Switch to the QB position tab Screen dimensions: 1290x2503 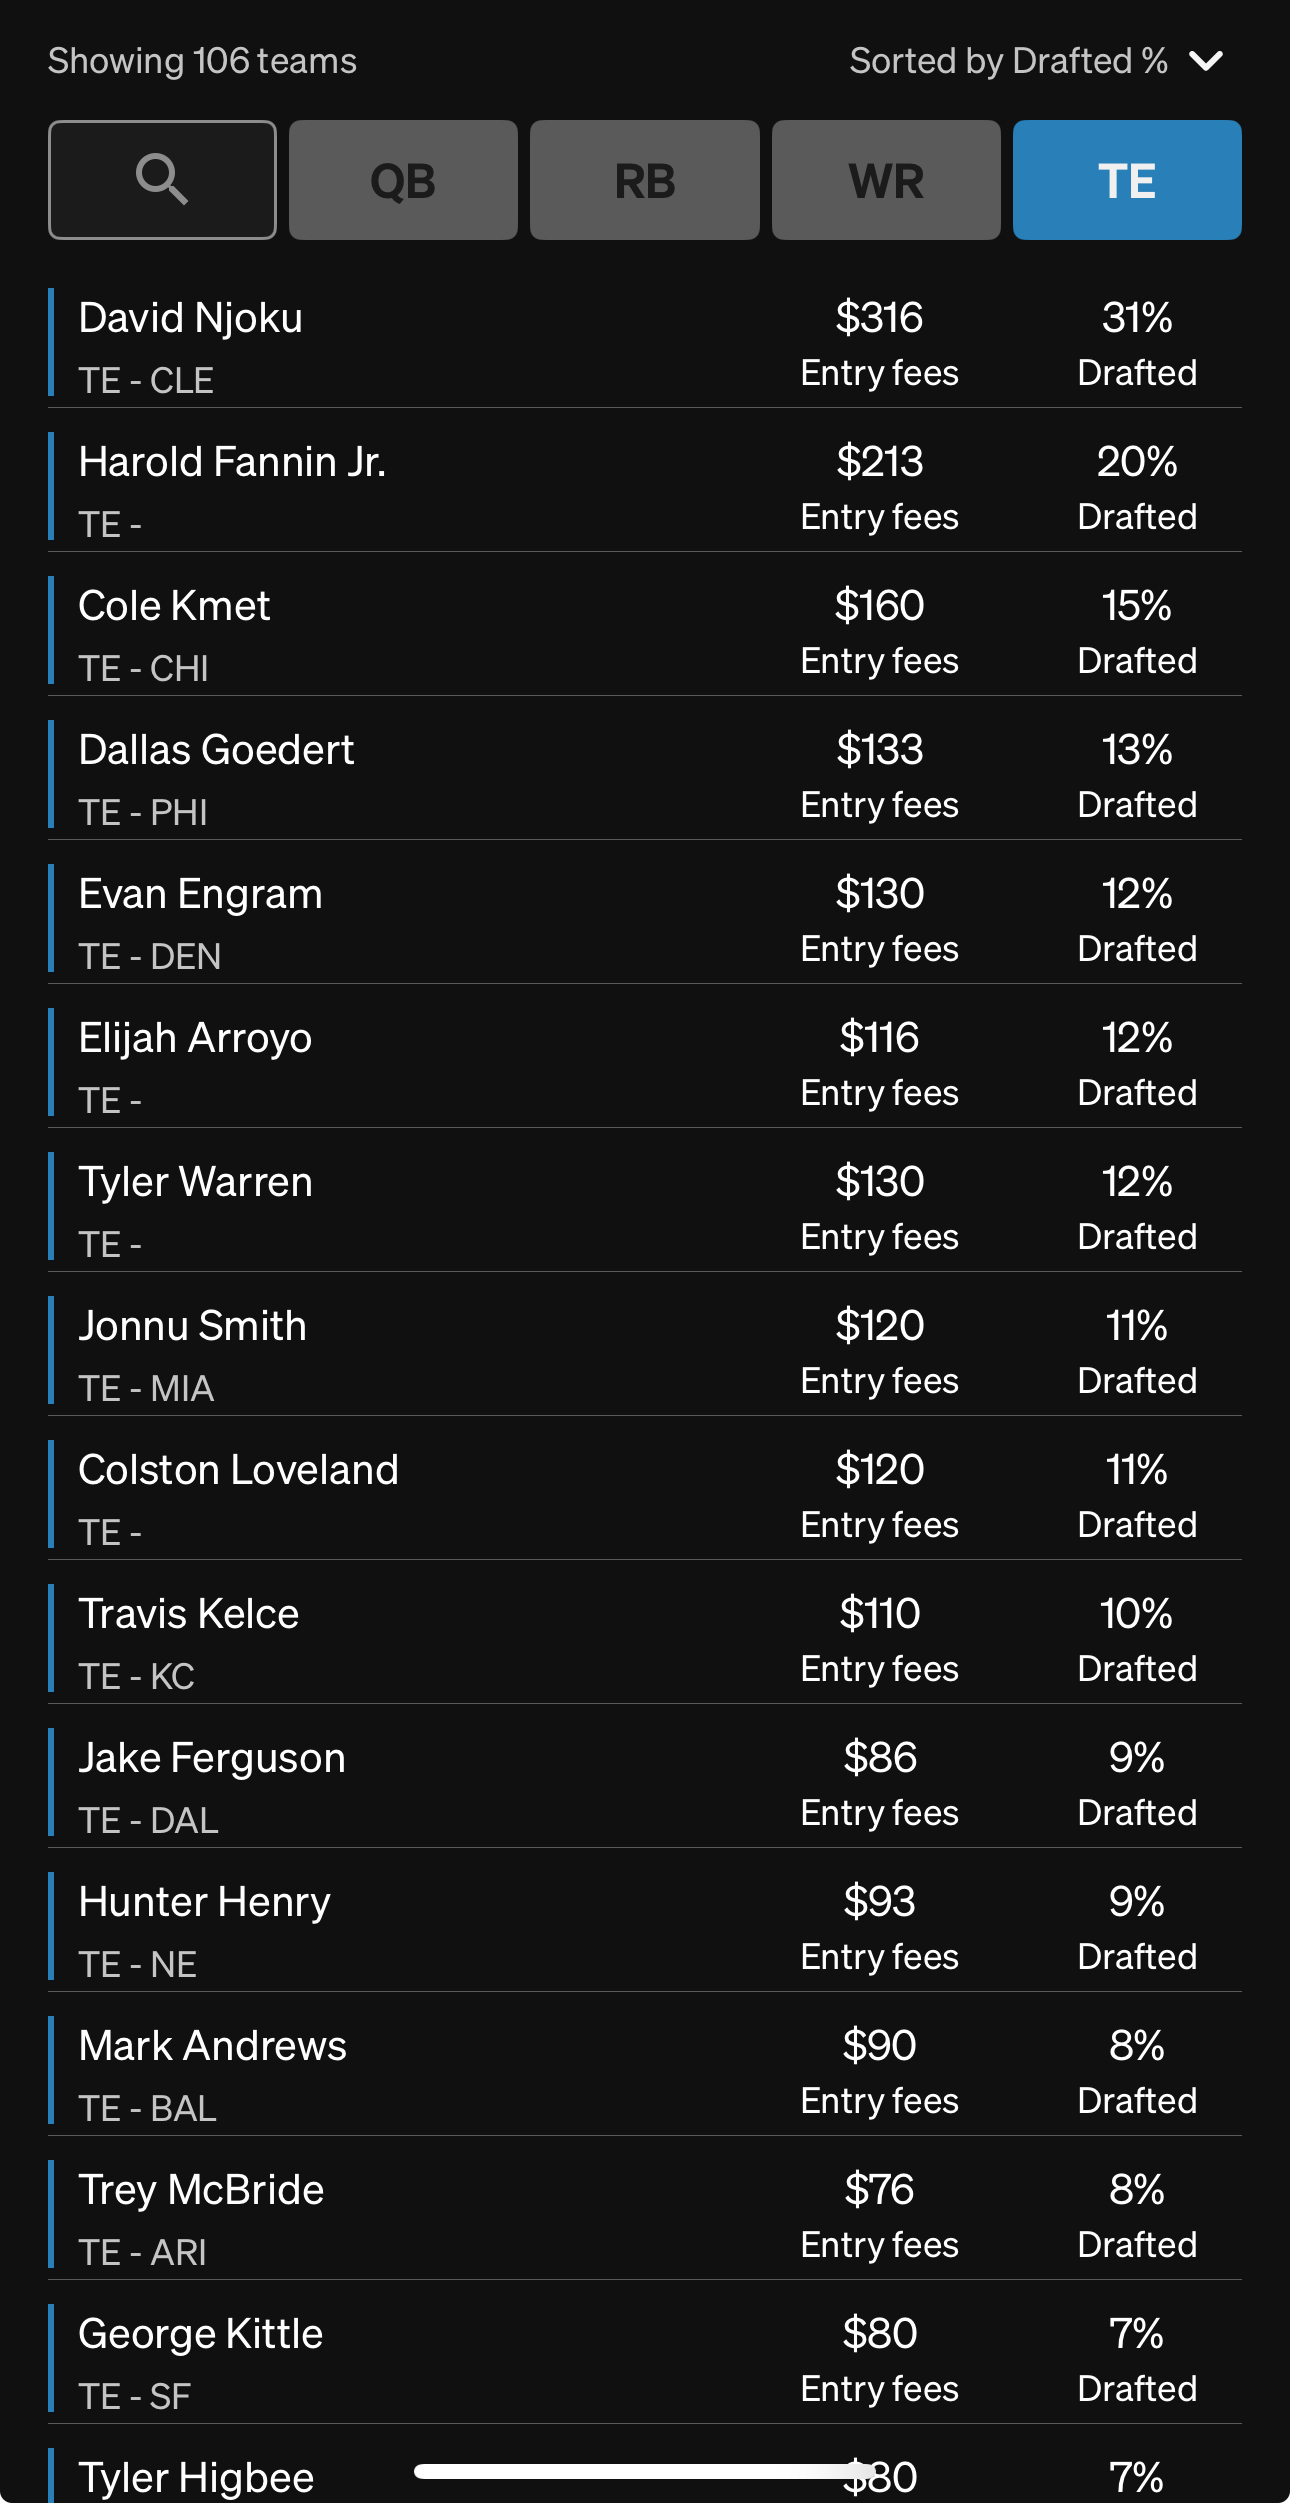click(403, 180)
